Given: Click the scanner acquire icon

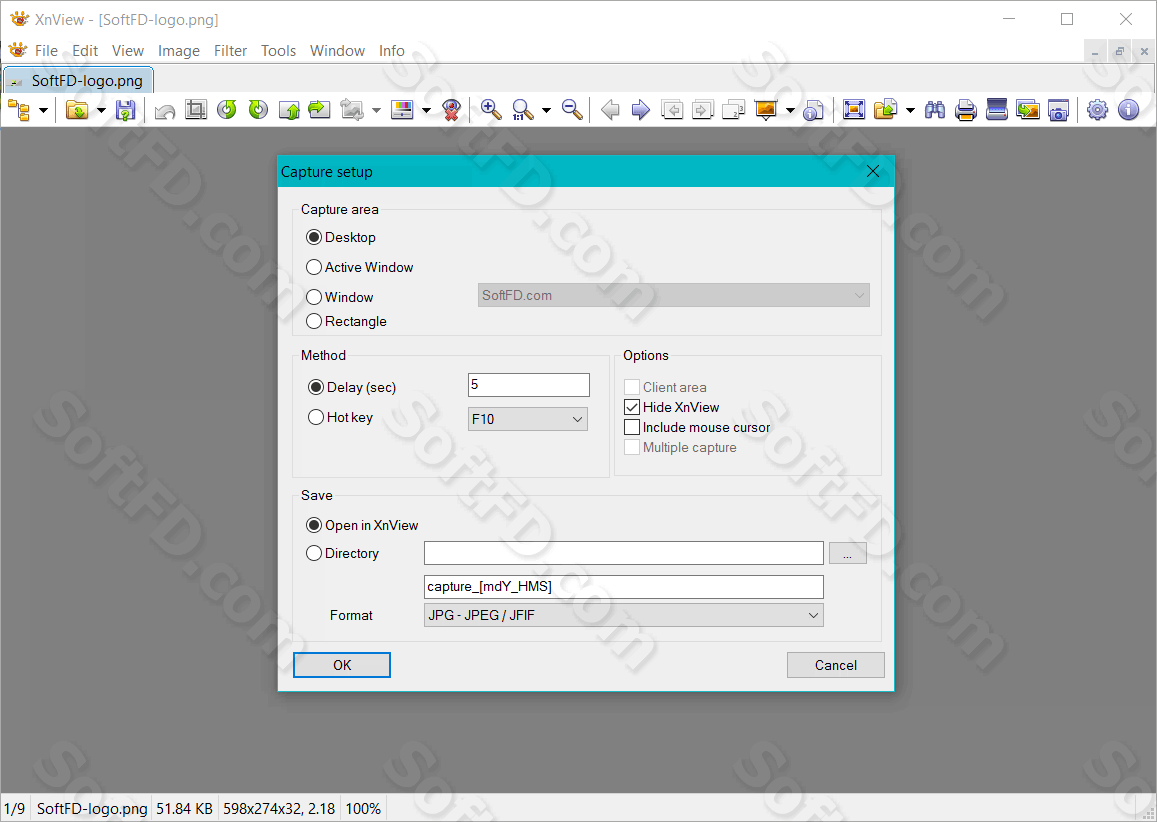Looking at the screenshot, I should pyautogui.click(x=997, y=110).
